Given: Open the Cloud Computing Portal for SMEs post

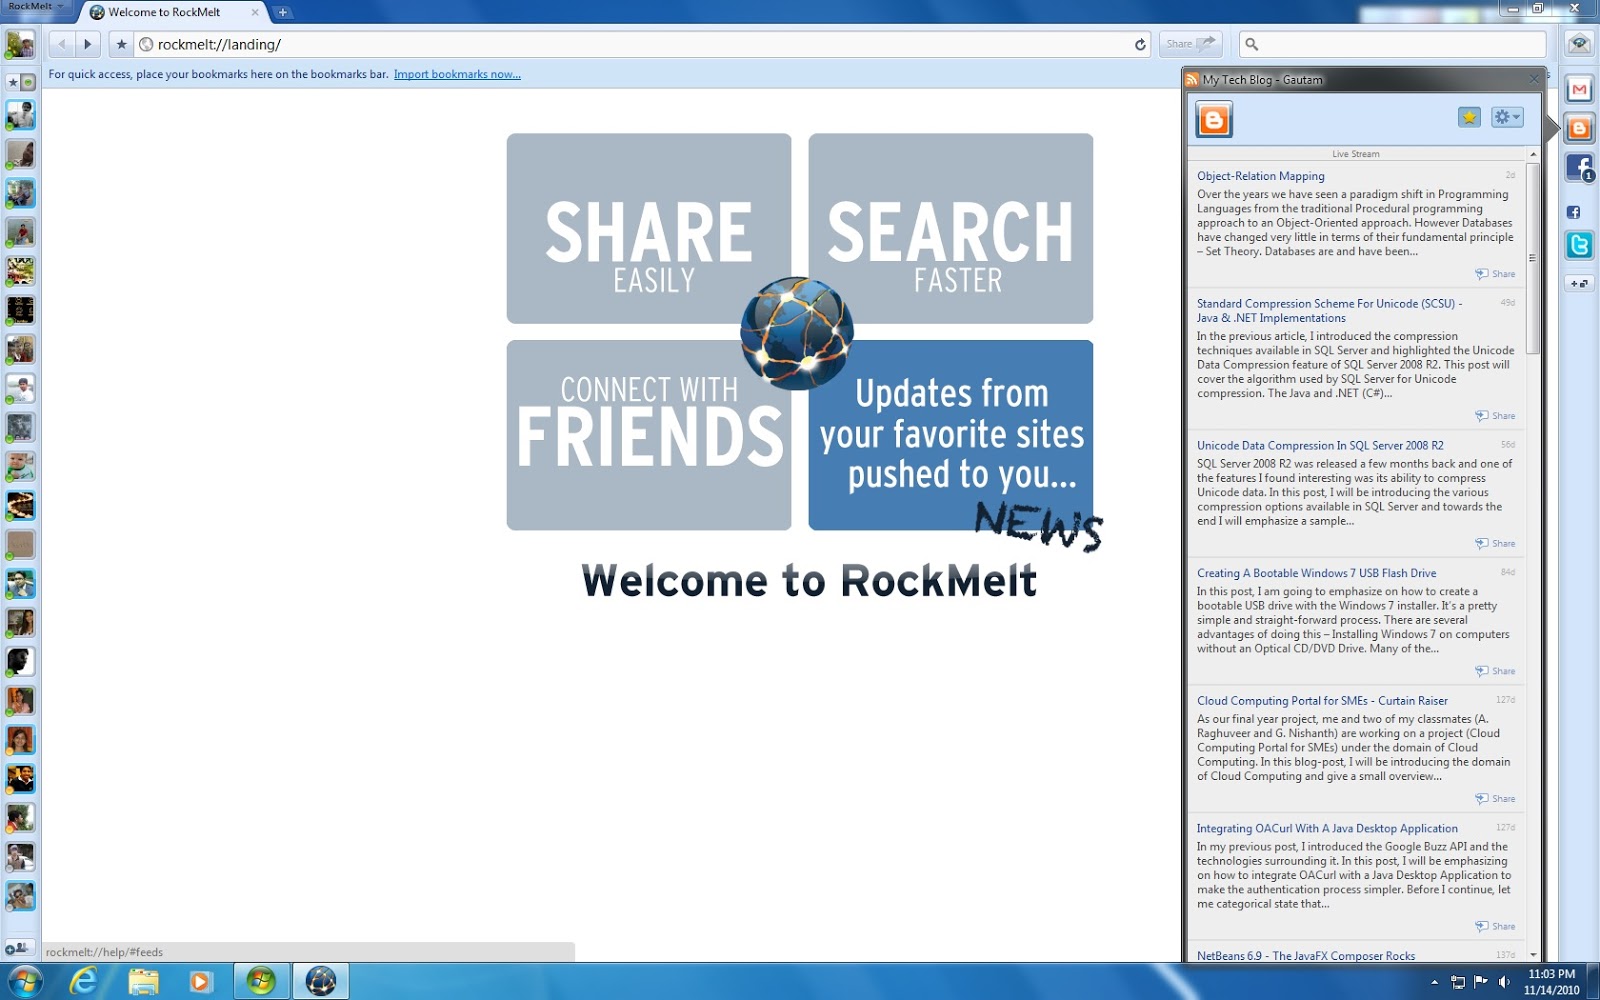Looking at the screenshot, I should [x=1322, y=701].
